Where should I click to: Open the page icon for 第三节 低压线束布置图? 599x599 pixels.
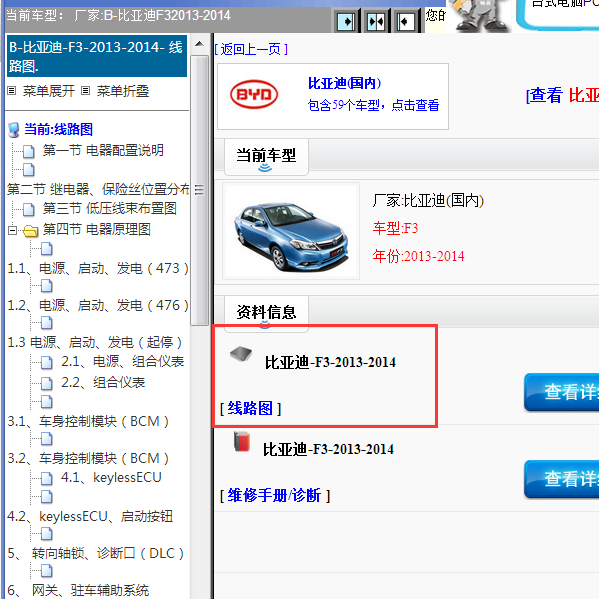pyautogui.click(x=29, y=209)
